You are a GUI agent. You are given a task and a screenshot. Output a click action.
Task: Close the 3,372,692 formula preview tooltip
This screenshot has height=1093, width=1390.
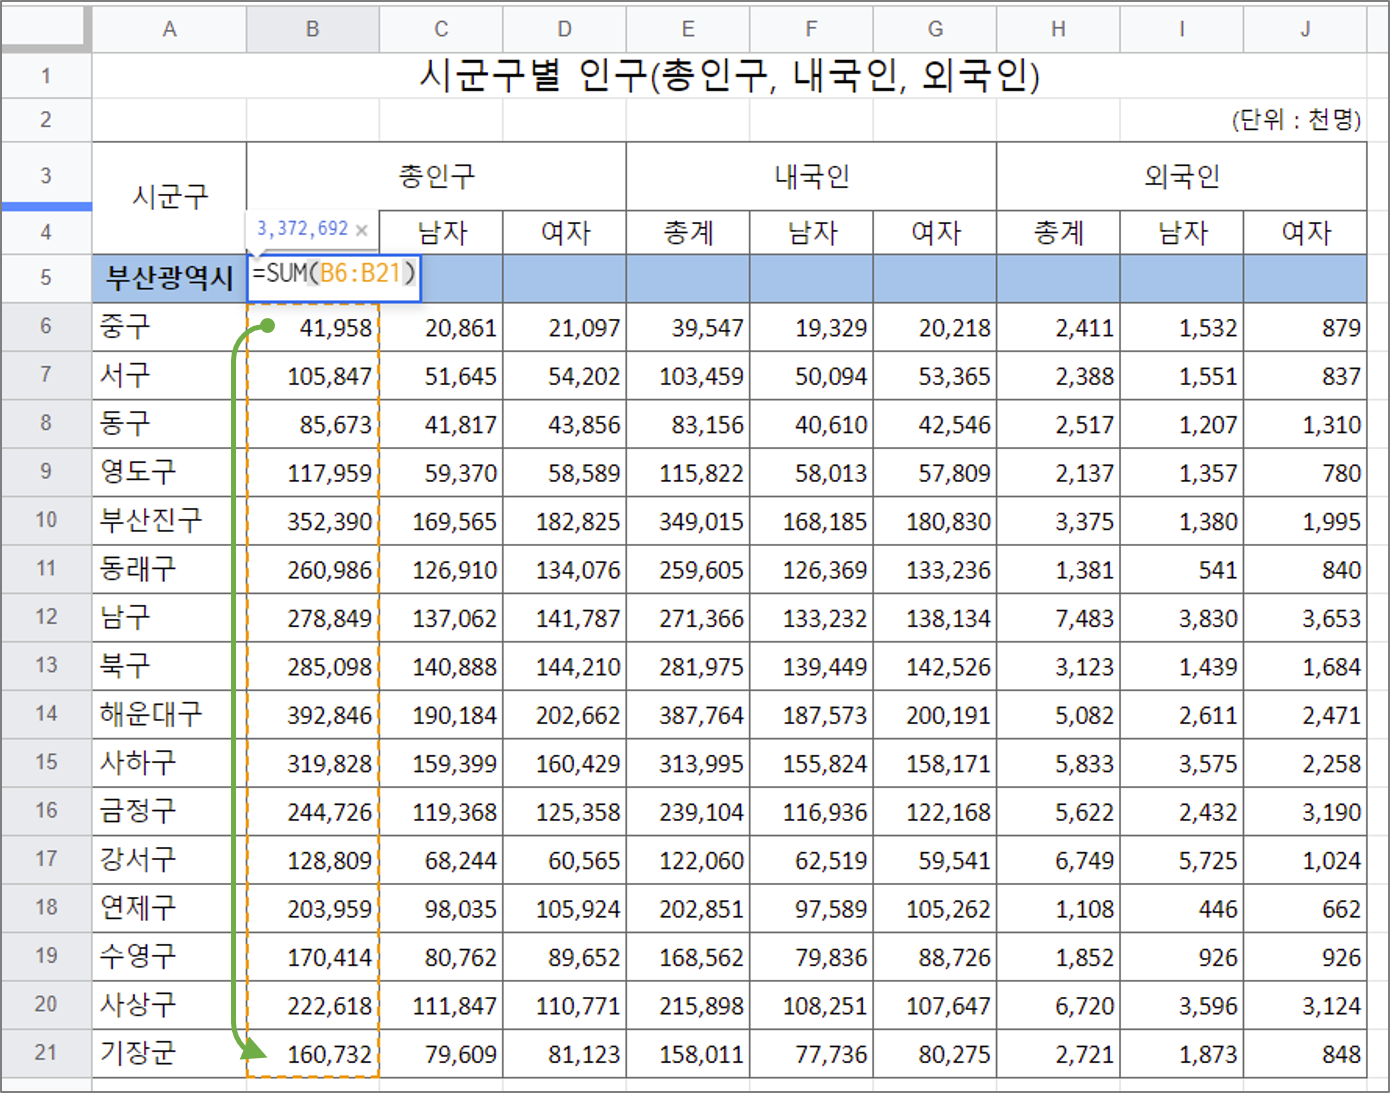pyautogui.click(x=362, y=230)
